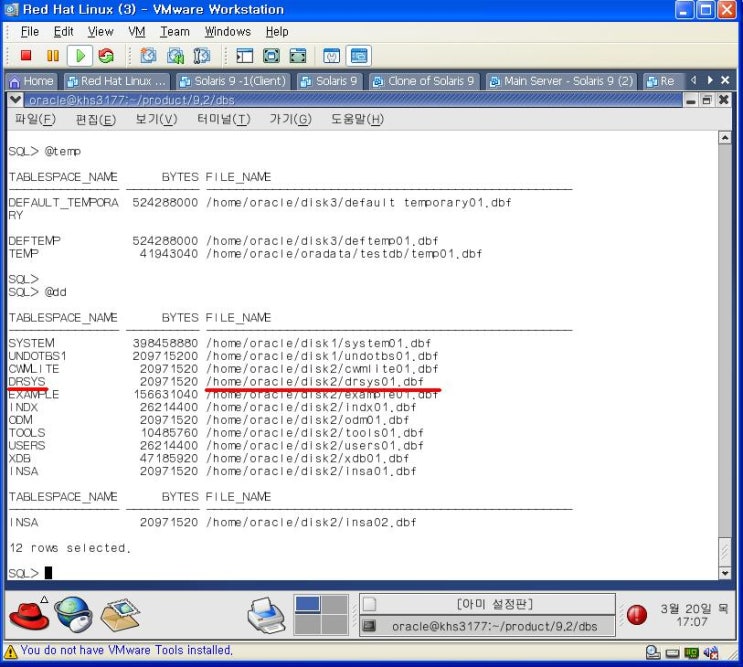Open the 편집(E) terminal menu
This screenshot has height=667, width=743.
[x=95, y=119]
